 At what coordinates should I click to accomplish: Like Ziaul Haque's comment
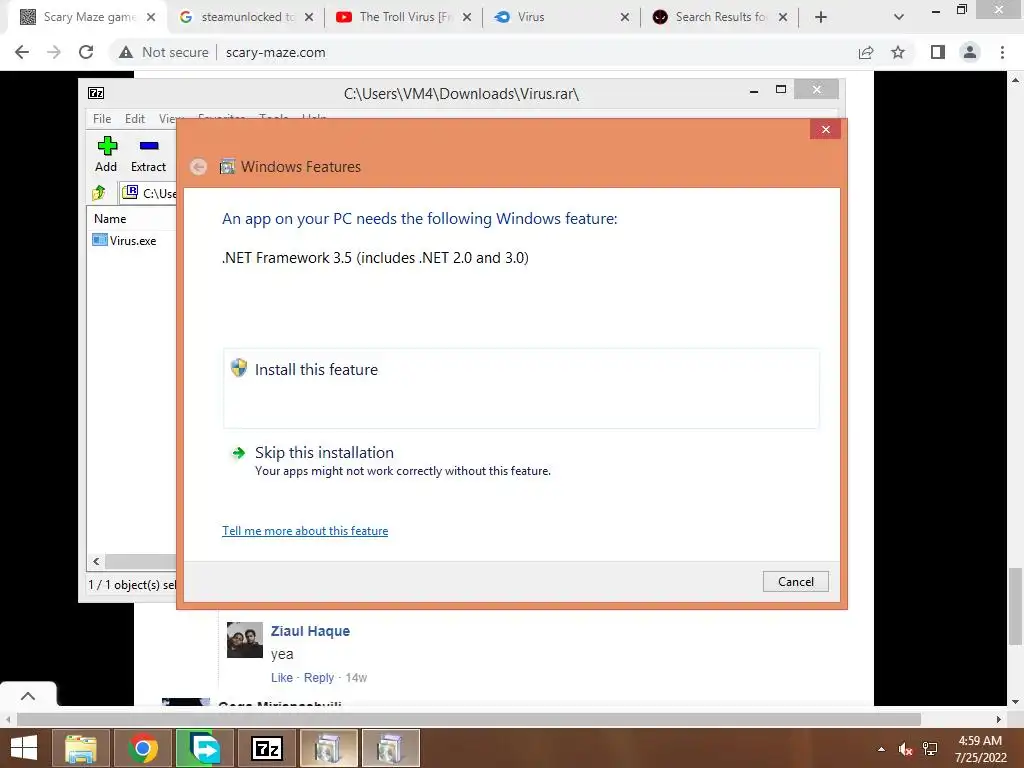click(281, 677)
